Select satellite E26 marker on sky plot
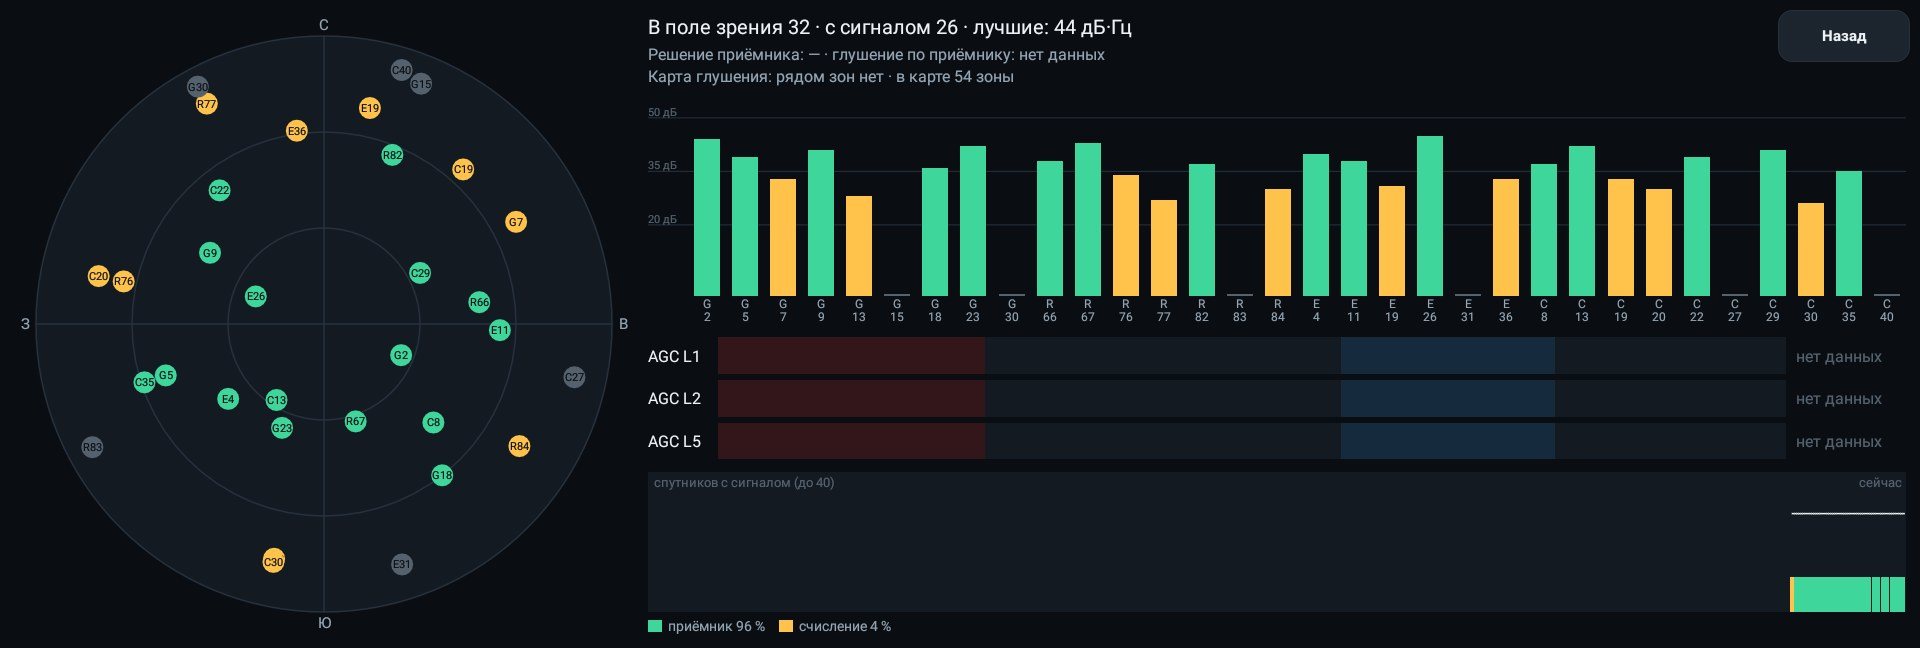Viewport: 1920px width, 648px height. [x=256, y=296]
